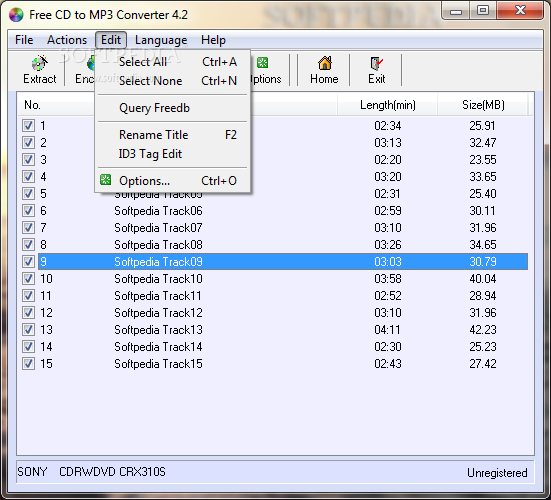Choose Options... in Edit menu
551x500 pixels.
click(x=173, y=181)
